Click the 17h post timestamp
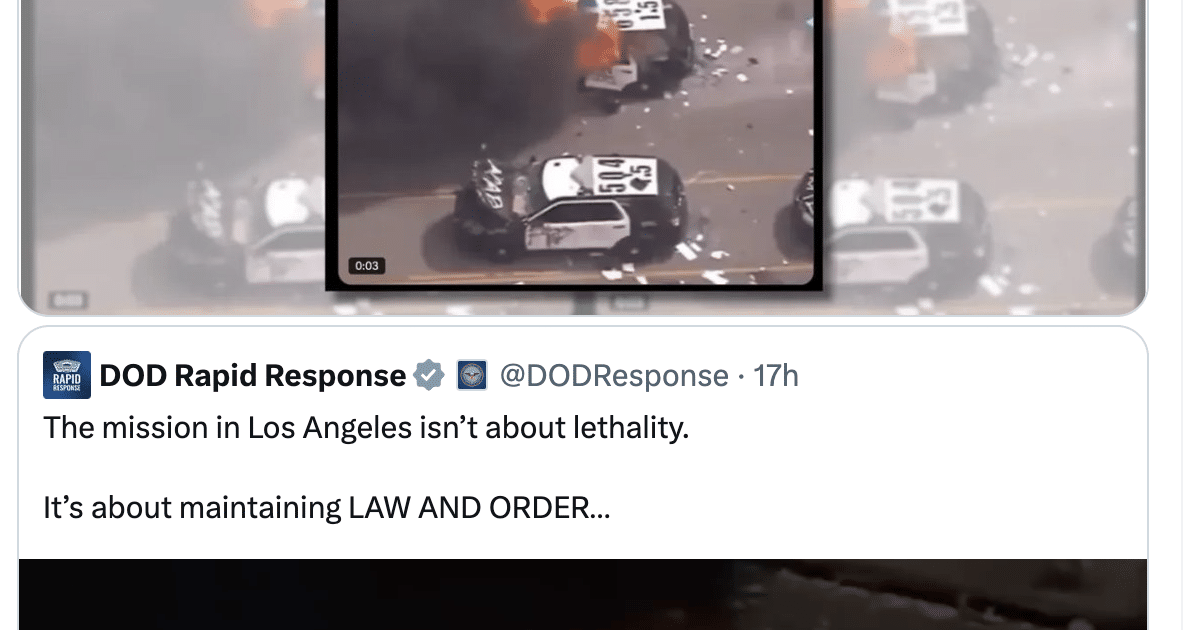1194x630 pixels. (775, 376)
